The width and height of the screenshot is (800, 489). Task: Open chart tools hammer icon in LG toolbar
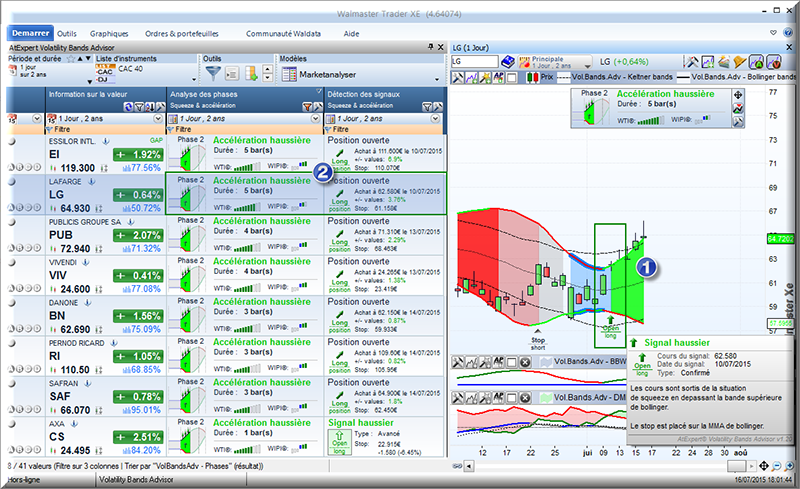coord(691,62)
